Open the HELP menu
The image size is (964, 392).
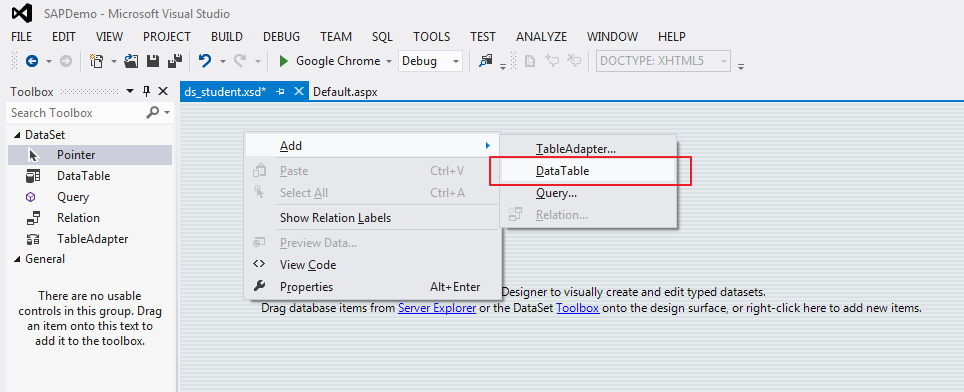(672, 37)
